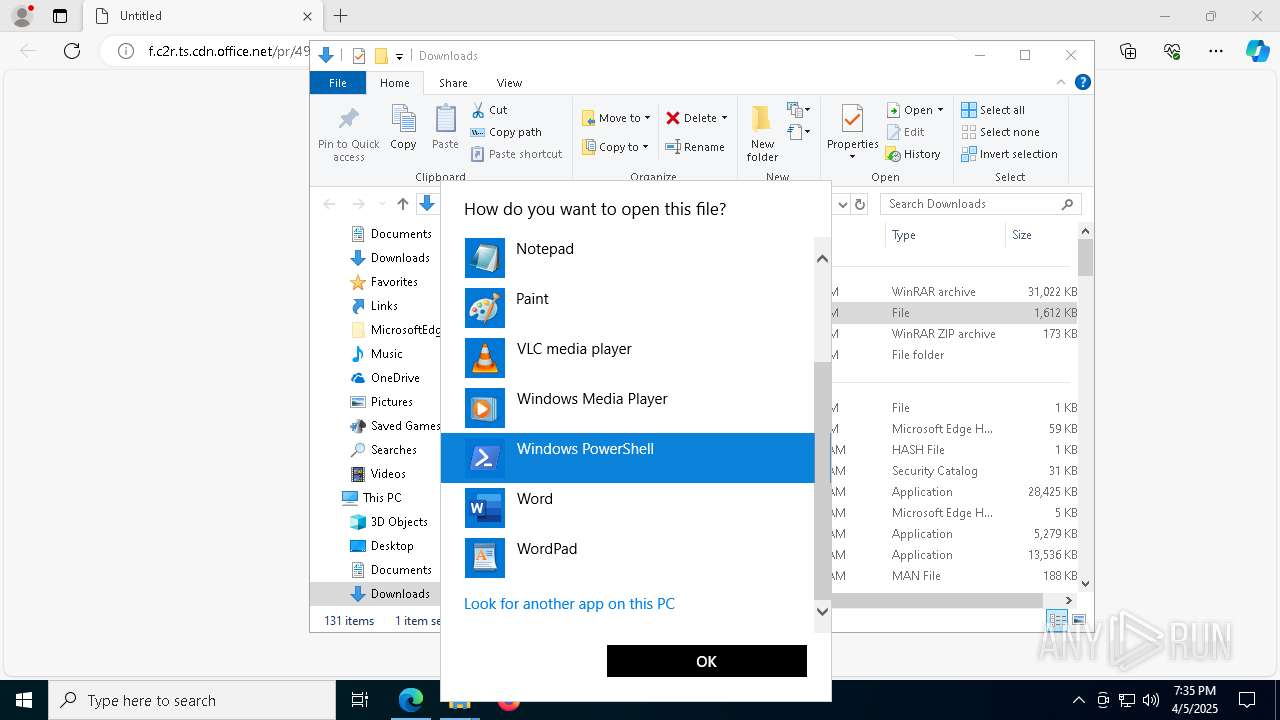Open Windows Start menu

(x=24, y=700)
